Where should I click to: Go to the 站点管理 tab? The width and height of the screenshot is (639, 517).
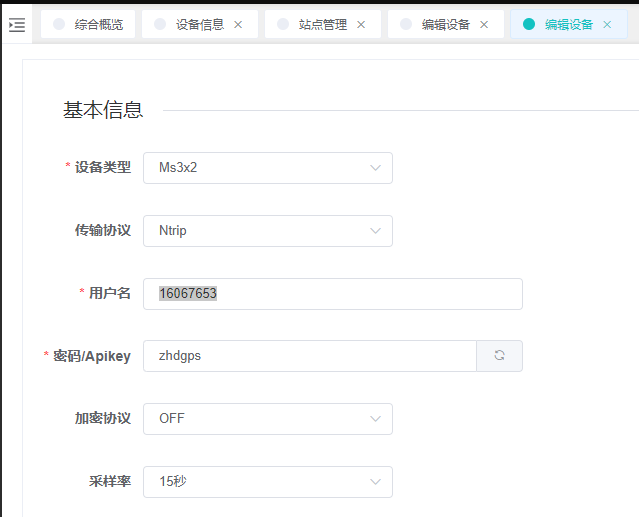[322, 25]
